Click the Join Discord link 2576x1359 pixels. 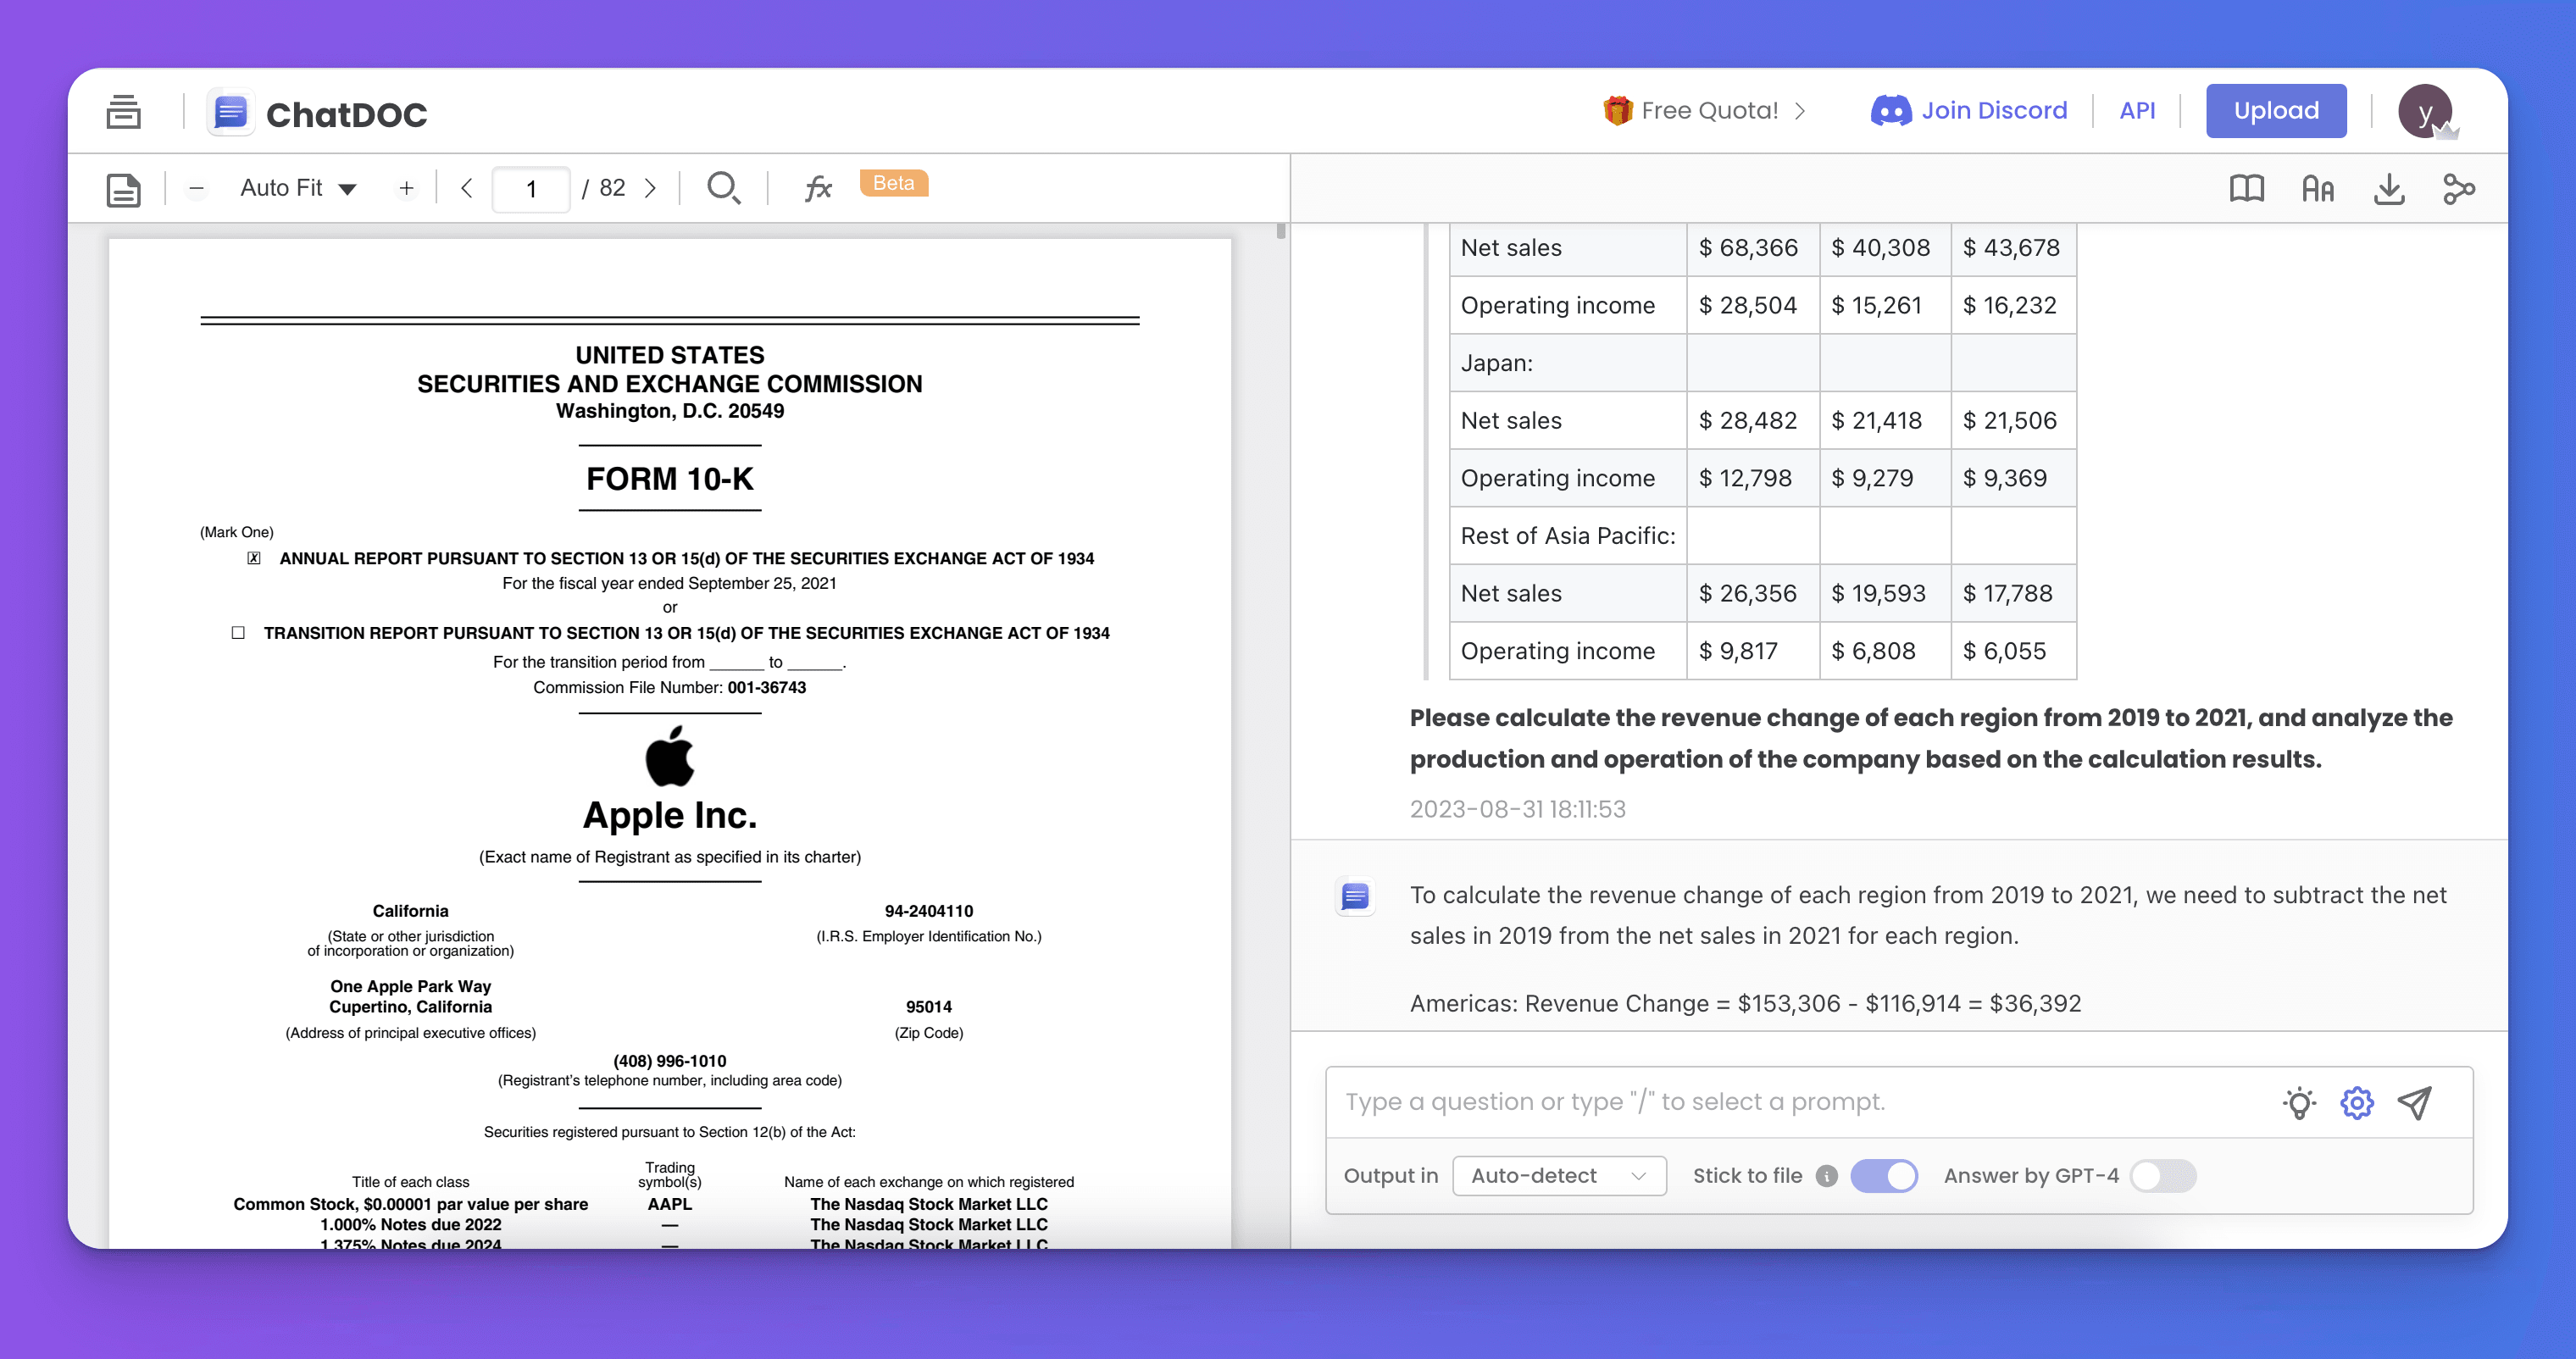coord(1969,111)
